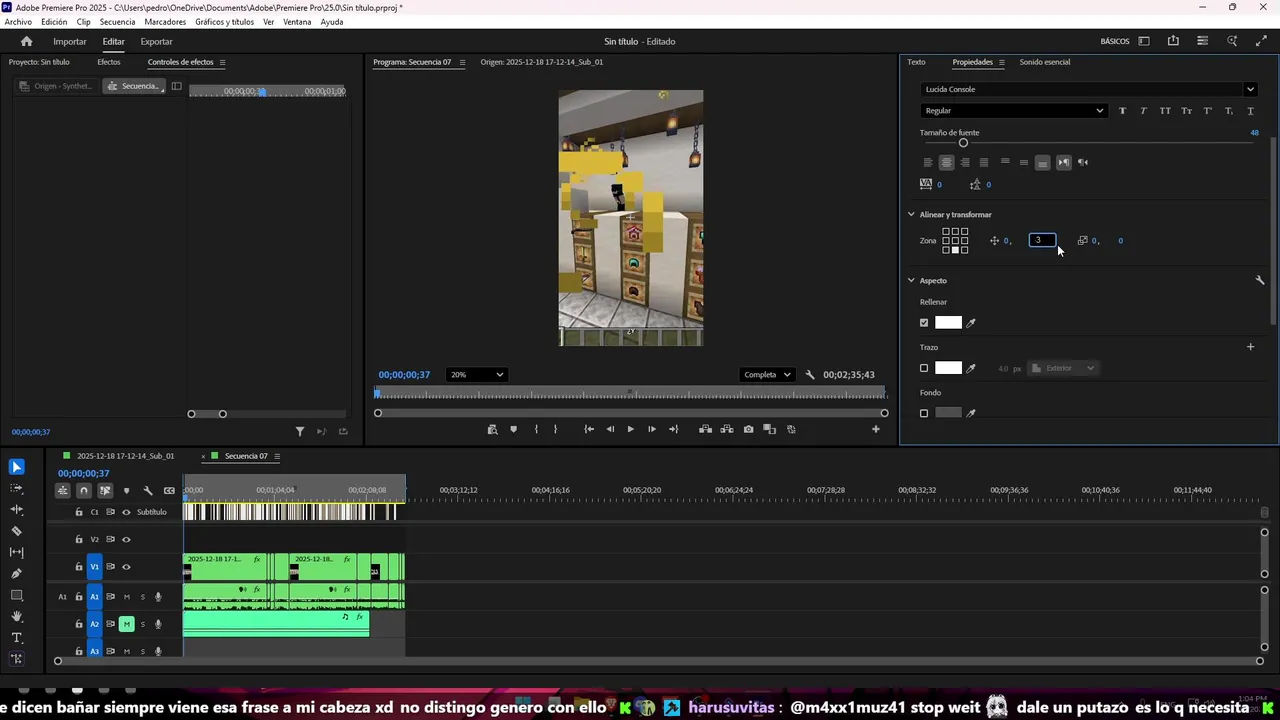Open Timeline Display Settings wrench
This screenshot has height=720, width=1280.
(x=148, y=490)
